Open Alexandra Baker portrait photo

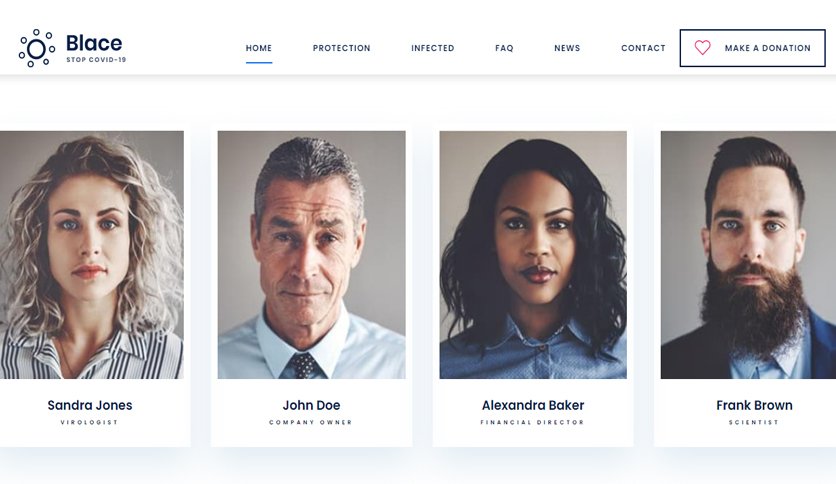click(533, 255)
